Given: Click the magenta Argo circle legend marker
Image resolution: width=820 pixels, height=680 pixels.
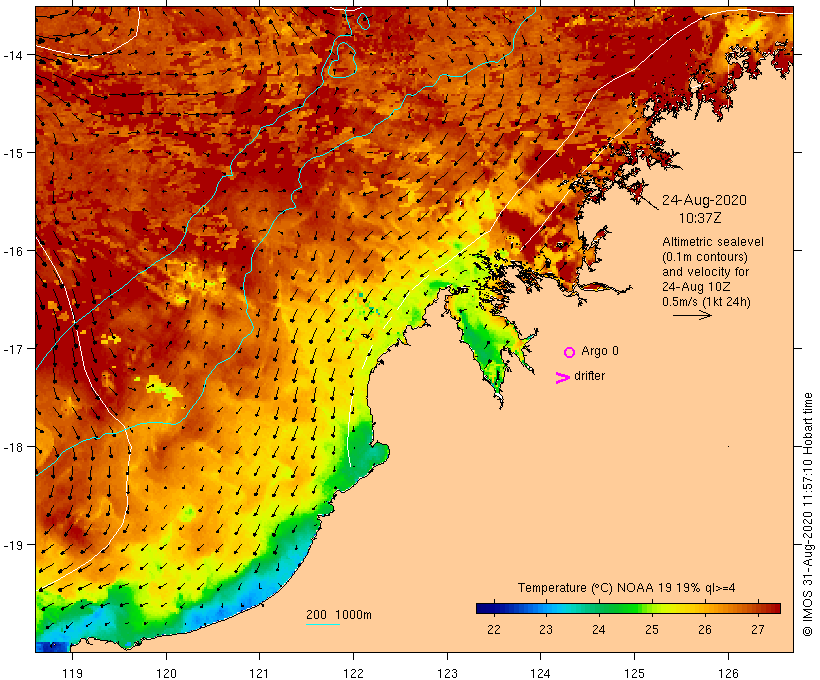Looking at the screenshot, I should point(570,352).
